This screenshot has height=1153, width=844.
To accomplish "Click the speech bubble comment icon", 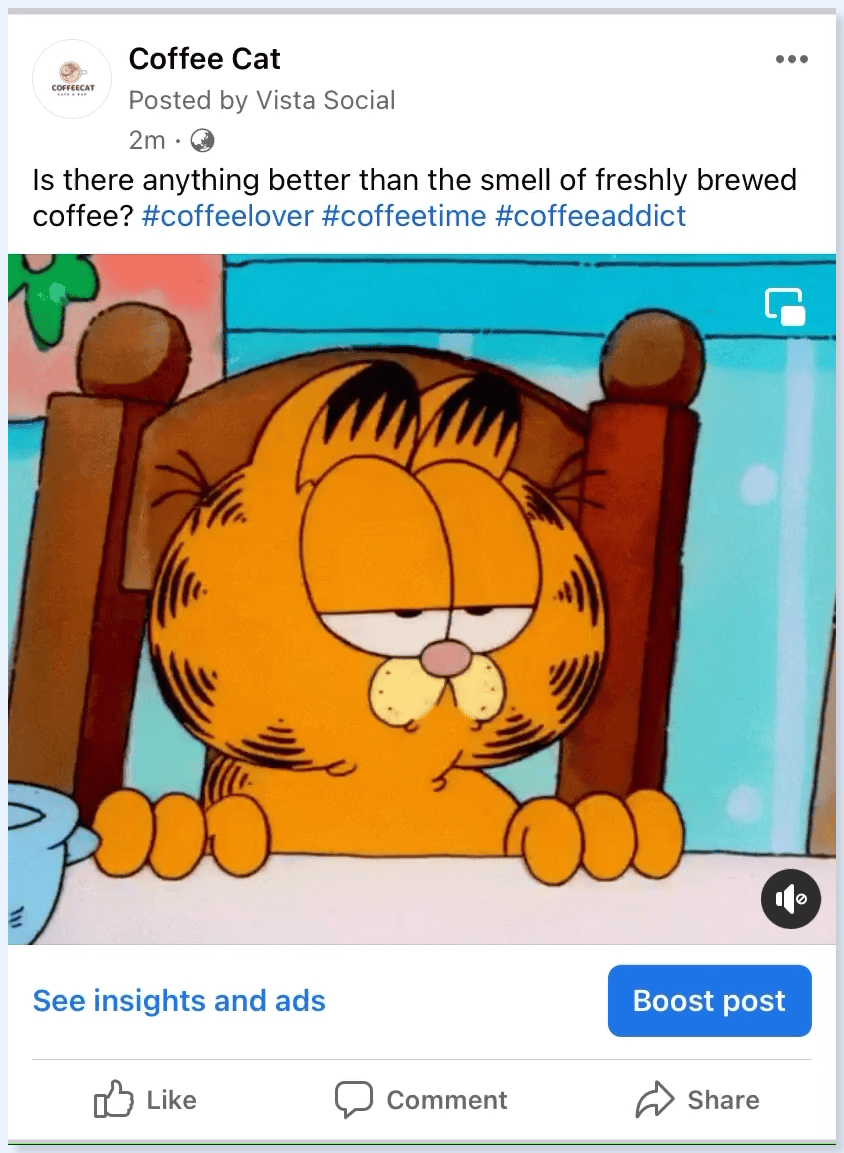I will 354,1100.
